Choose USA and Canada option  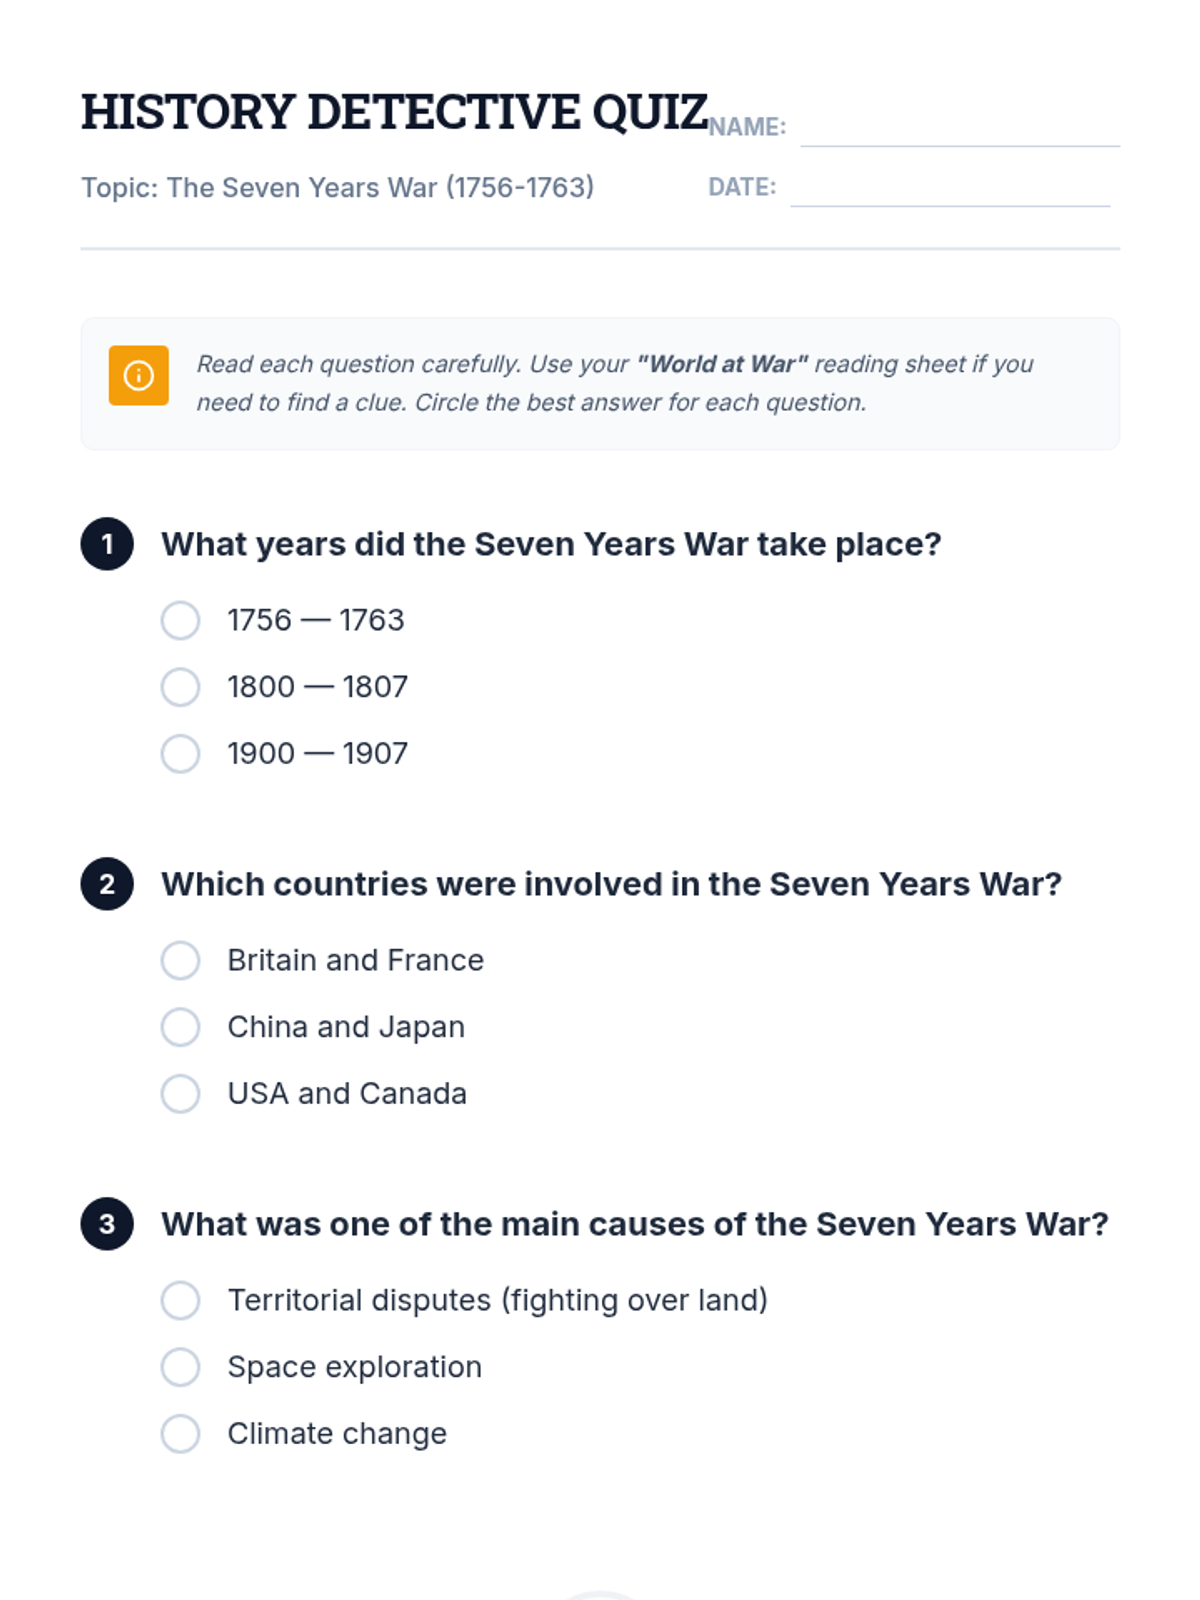click(x=181, y=1093)
